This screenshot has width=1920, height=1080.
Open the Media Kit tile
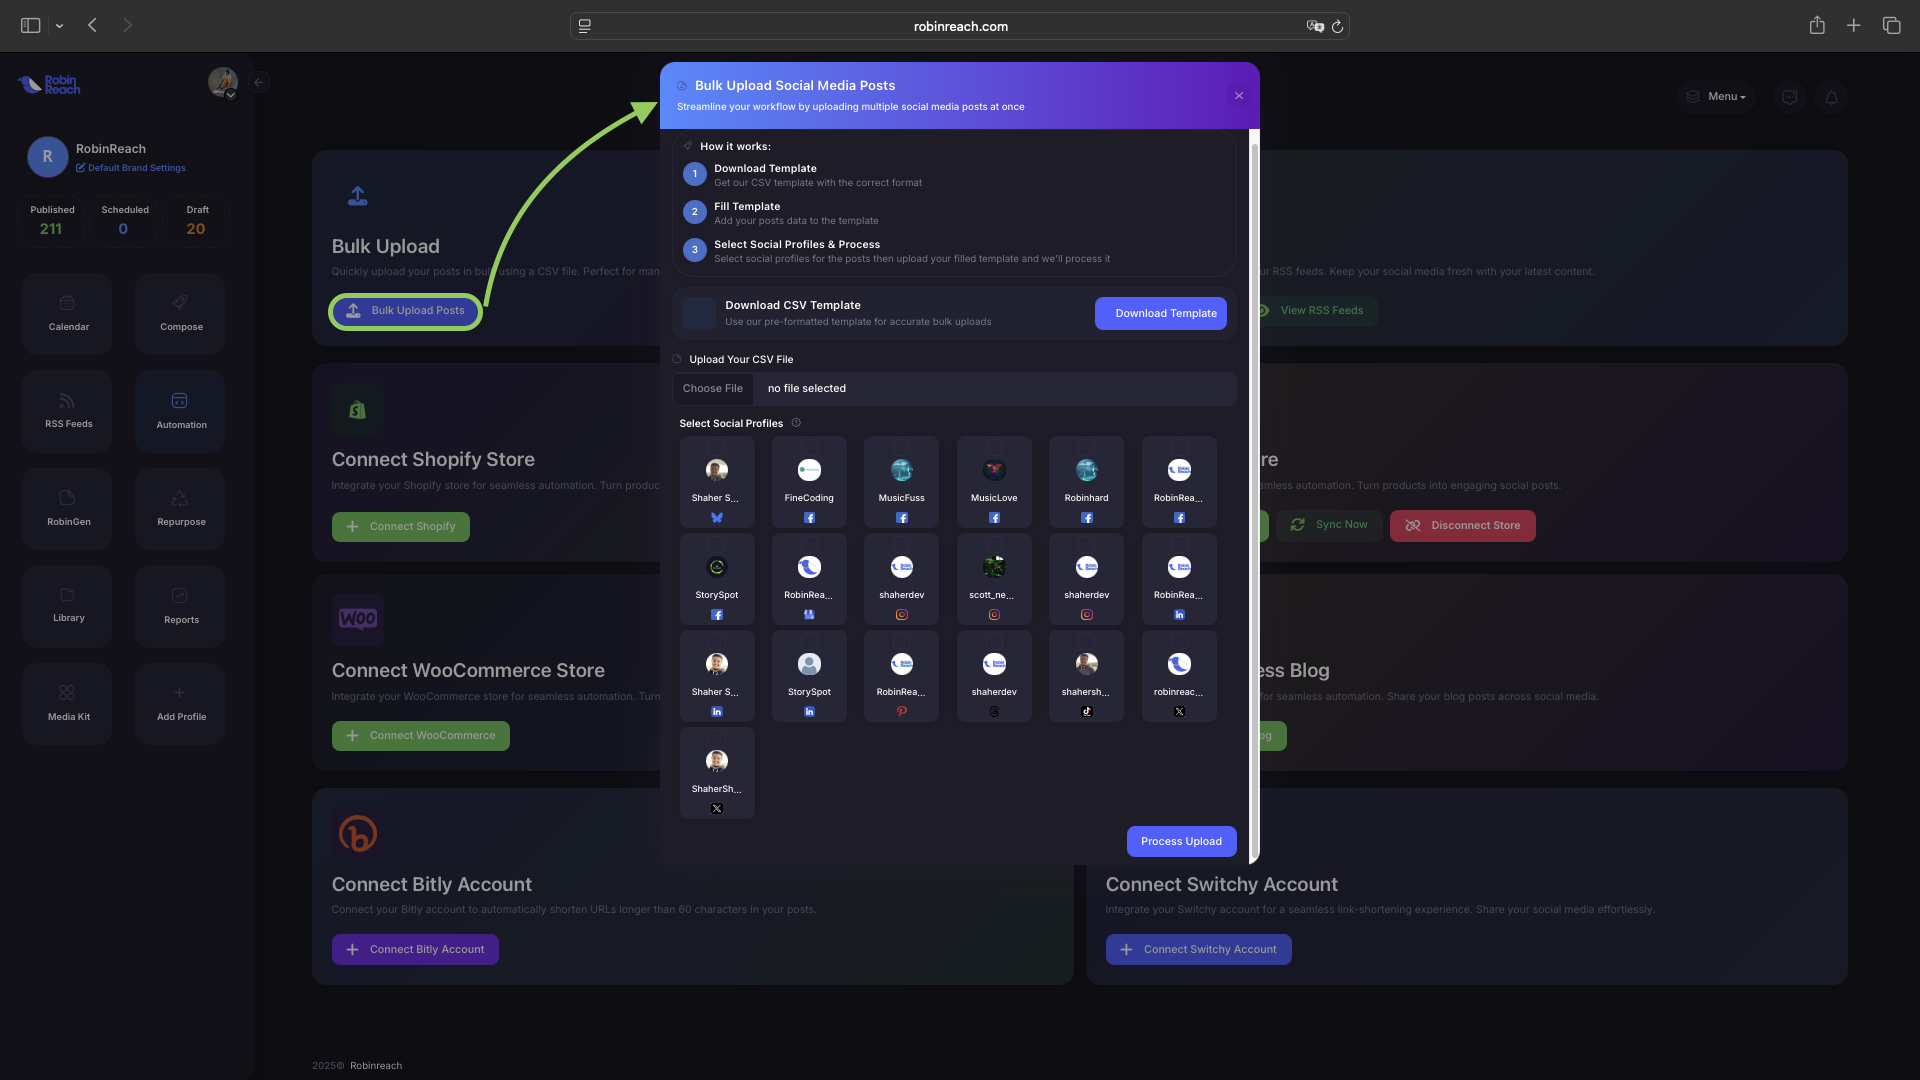pos(68,703)
